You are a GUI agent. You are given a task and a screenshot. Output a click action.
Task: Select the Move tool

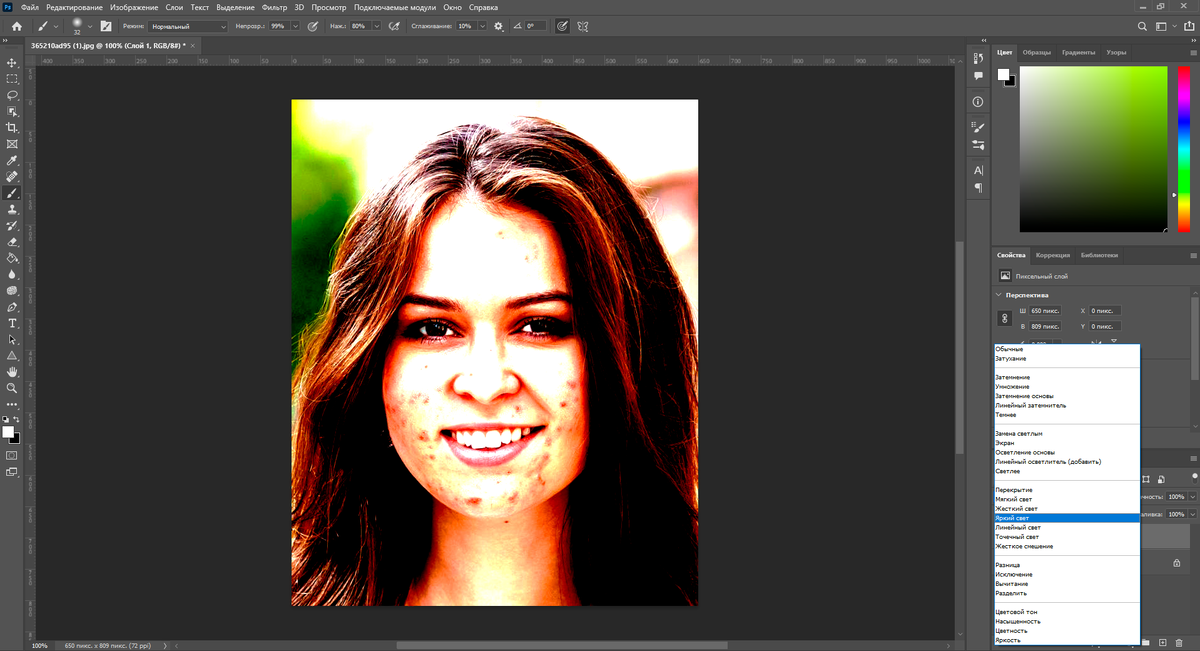coord(13,62)
